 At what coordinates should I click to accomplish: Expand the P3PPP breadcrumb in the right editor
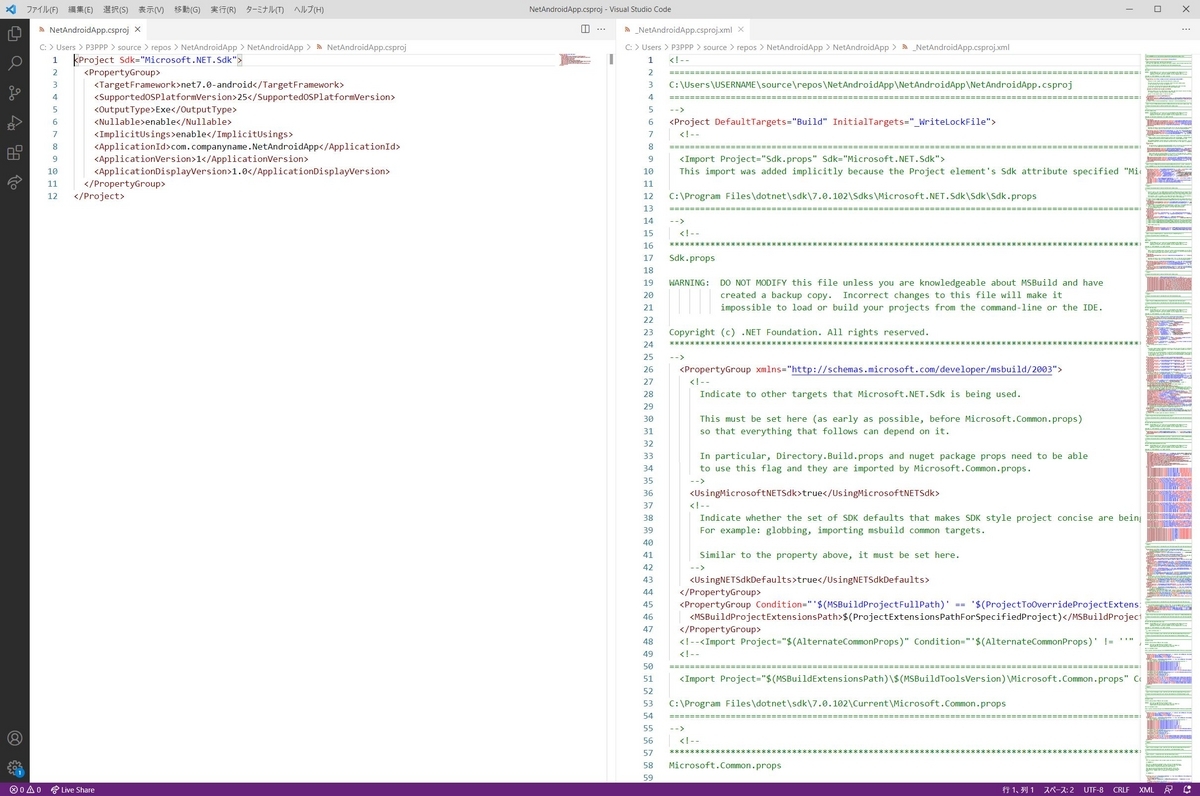tap(684, 47)
